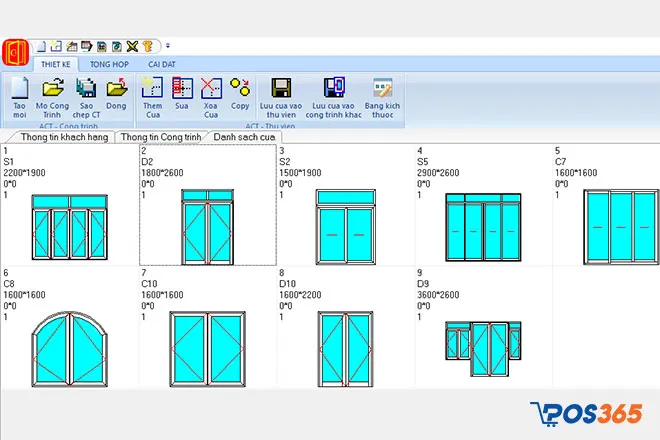The height and width of the screenshot is (440, 660).
Task: Click the Sao chep CT copy icon
Action: [x=87, y=88]
